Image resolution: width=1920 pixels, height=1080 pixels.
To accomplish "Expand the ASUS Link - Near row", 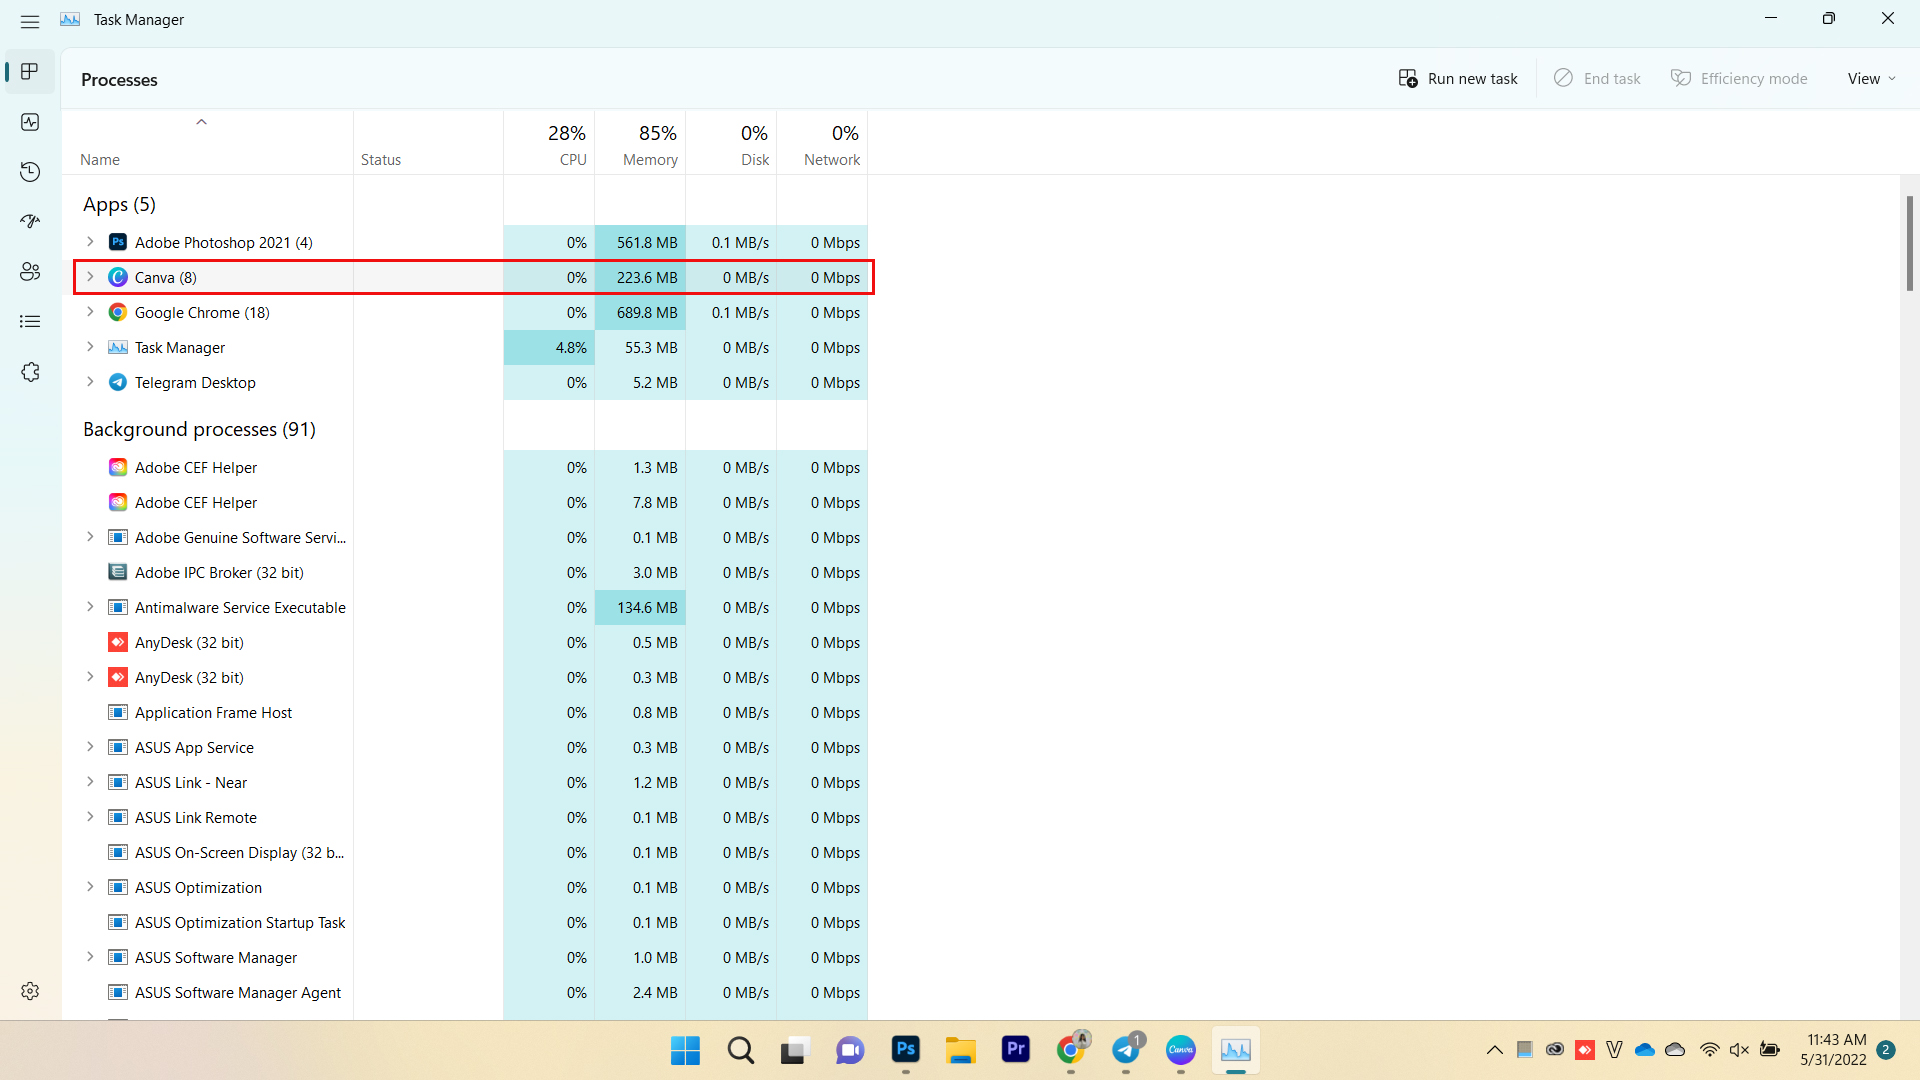I will 90,782.
